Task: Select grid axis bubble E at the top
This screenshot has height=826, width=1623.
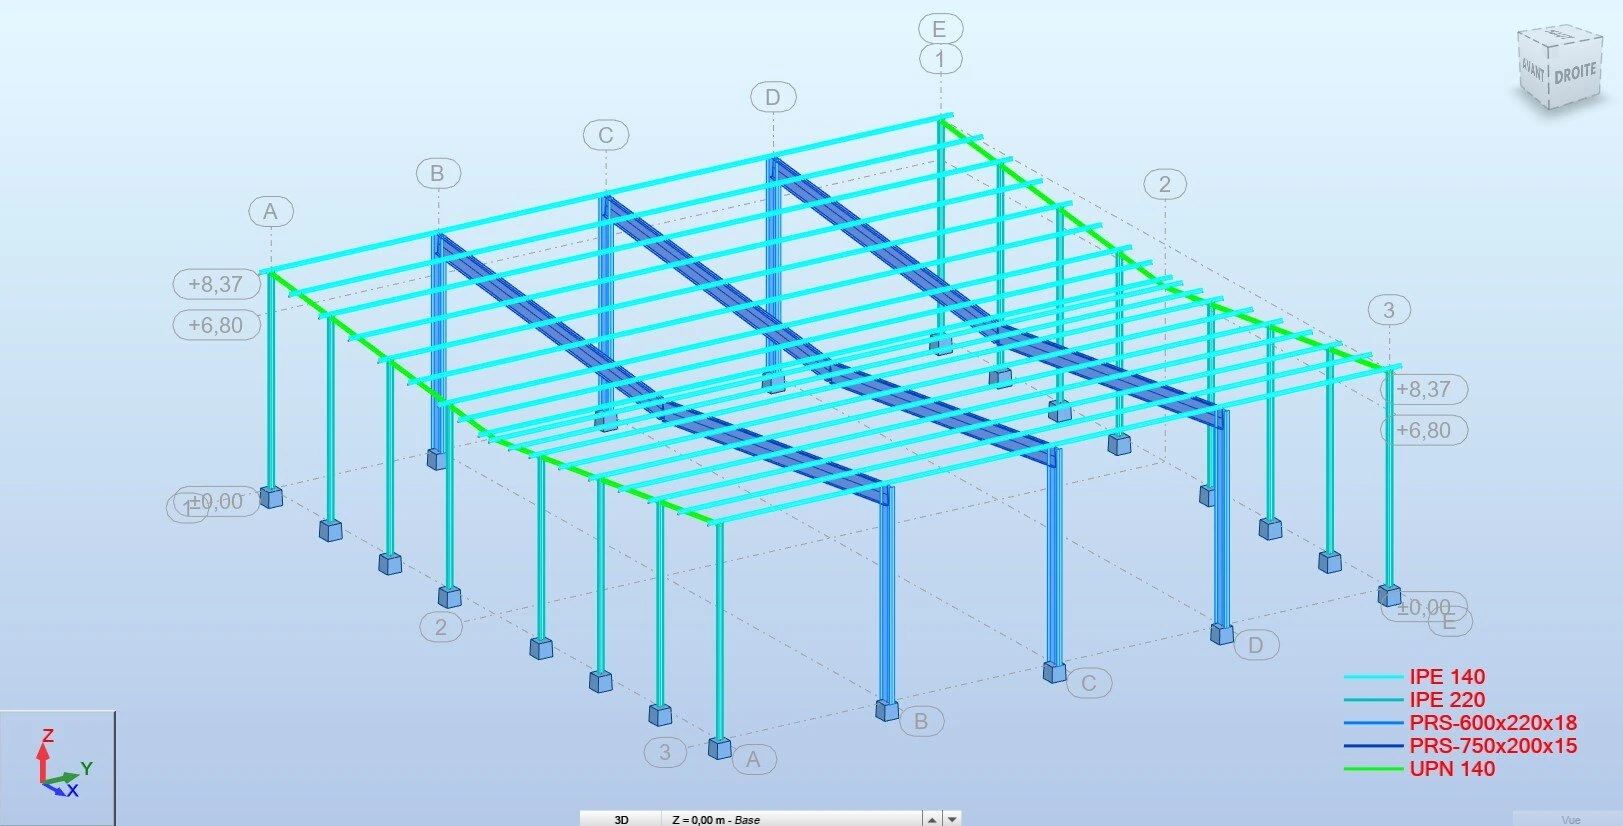Action: pos(939,29)
